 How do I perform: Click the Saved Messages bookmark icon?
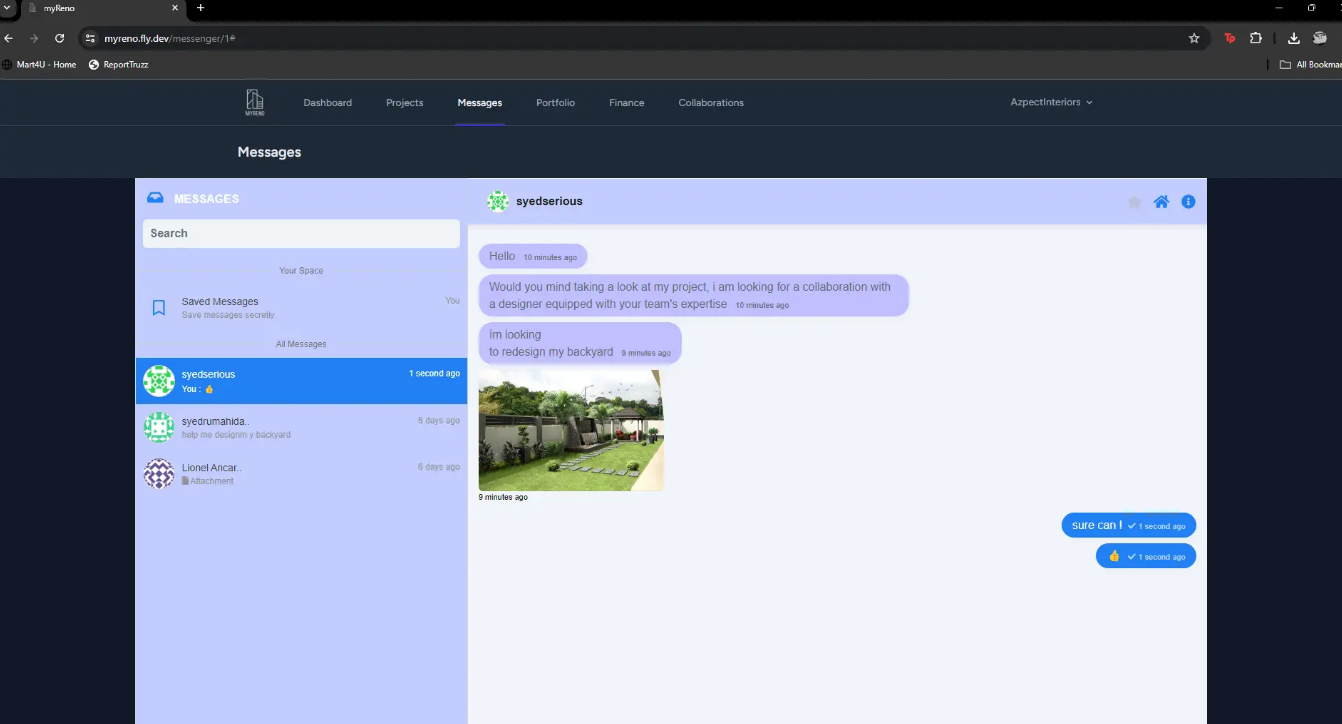[x=158, y=308]
